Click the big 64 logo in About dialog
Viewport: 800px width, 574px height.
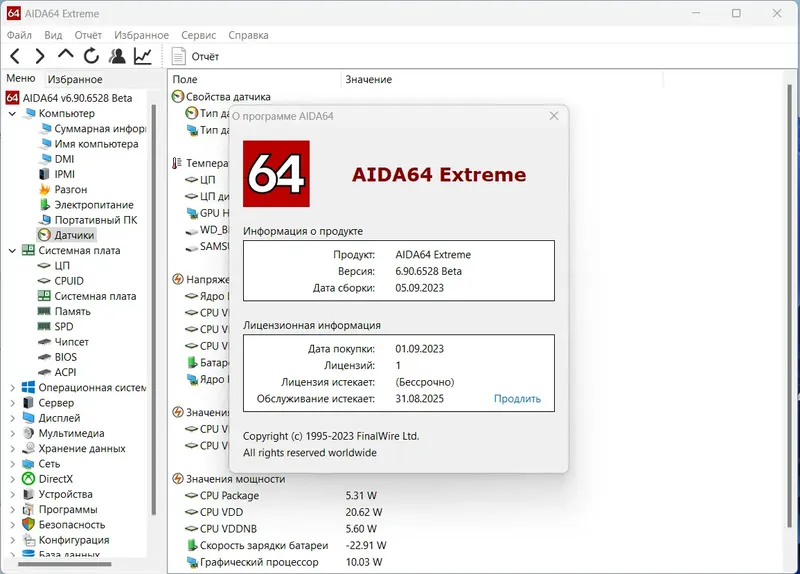pos(276,173)
